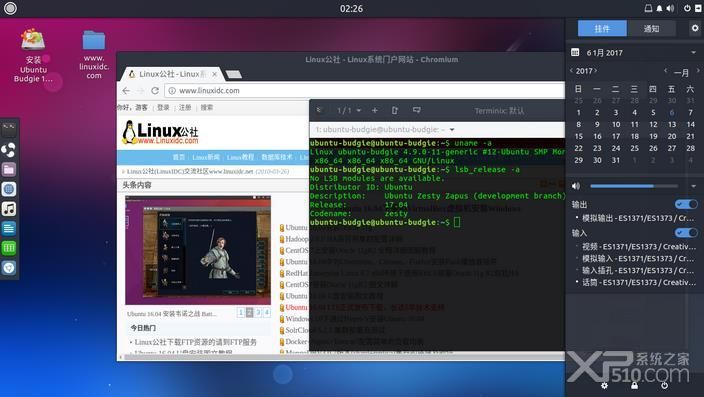Open settings gear at Raven panel bottom
704x397 pixels.
[604, 385]
